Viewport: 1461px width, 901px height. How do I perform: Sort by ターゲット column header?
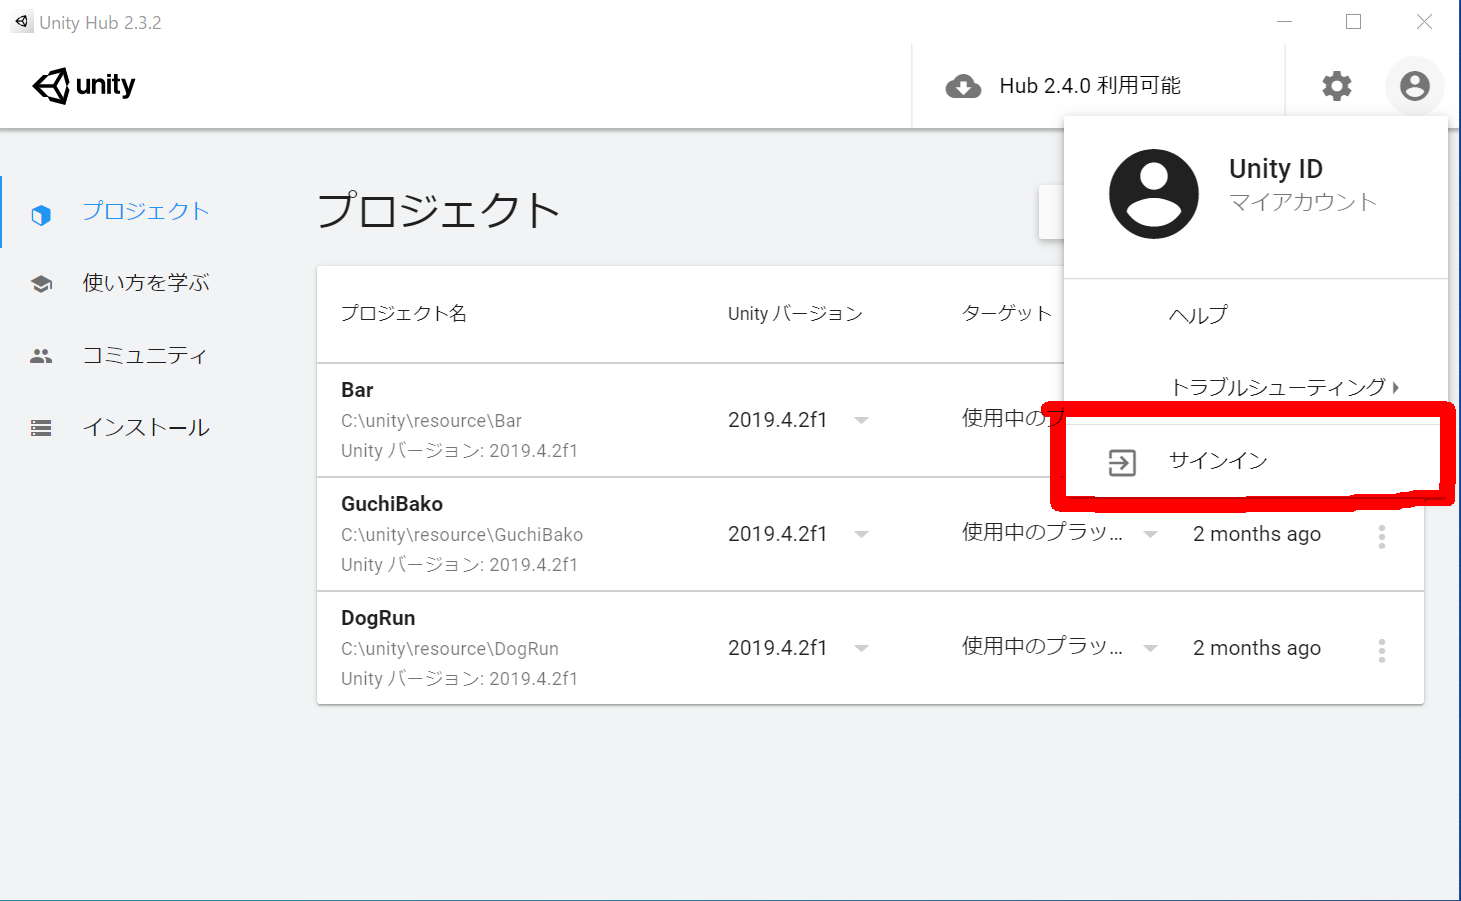1007,313
